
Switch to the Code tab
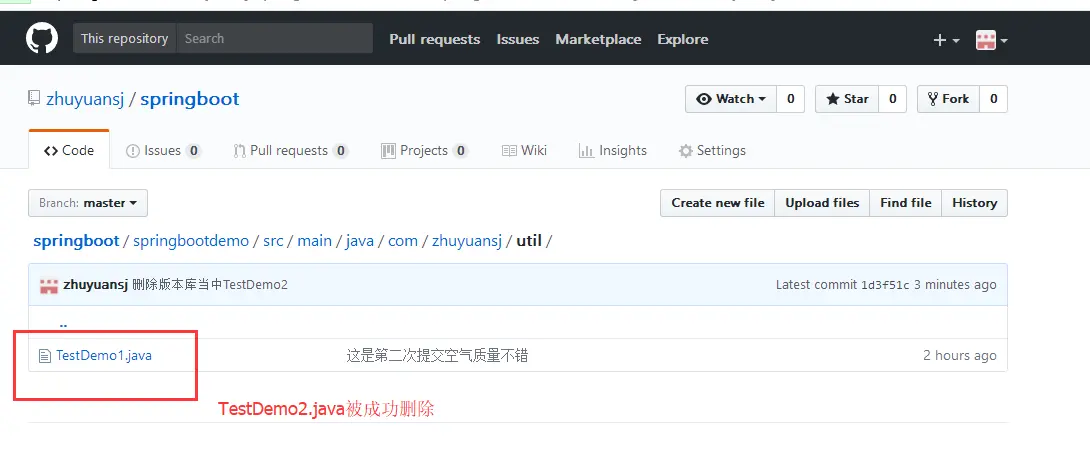coord(69,150)
